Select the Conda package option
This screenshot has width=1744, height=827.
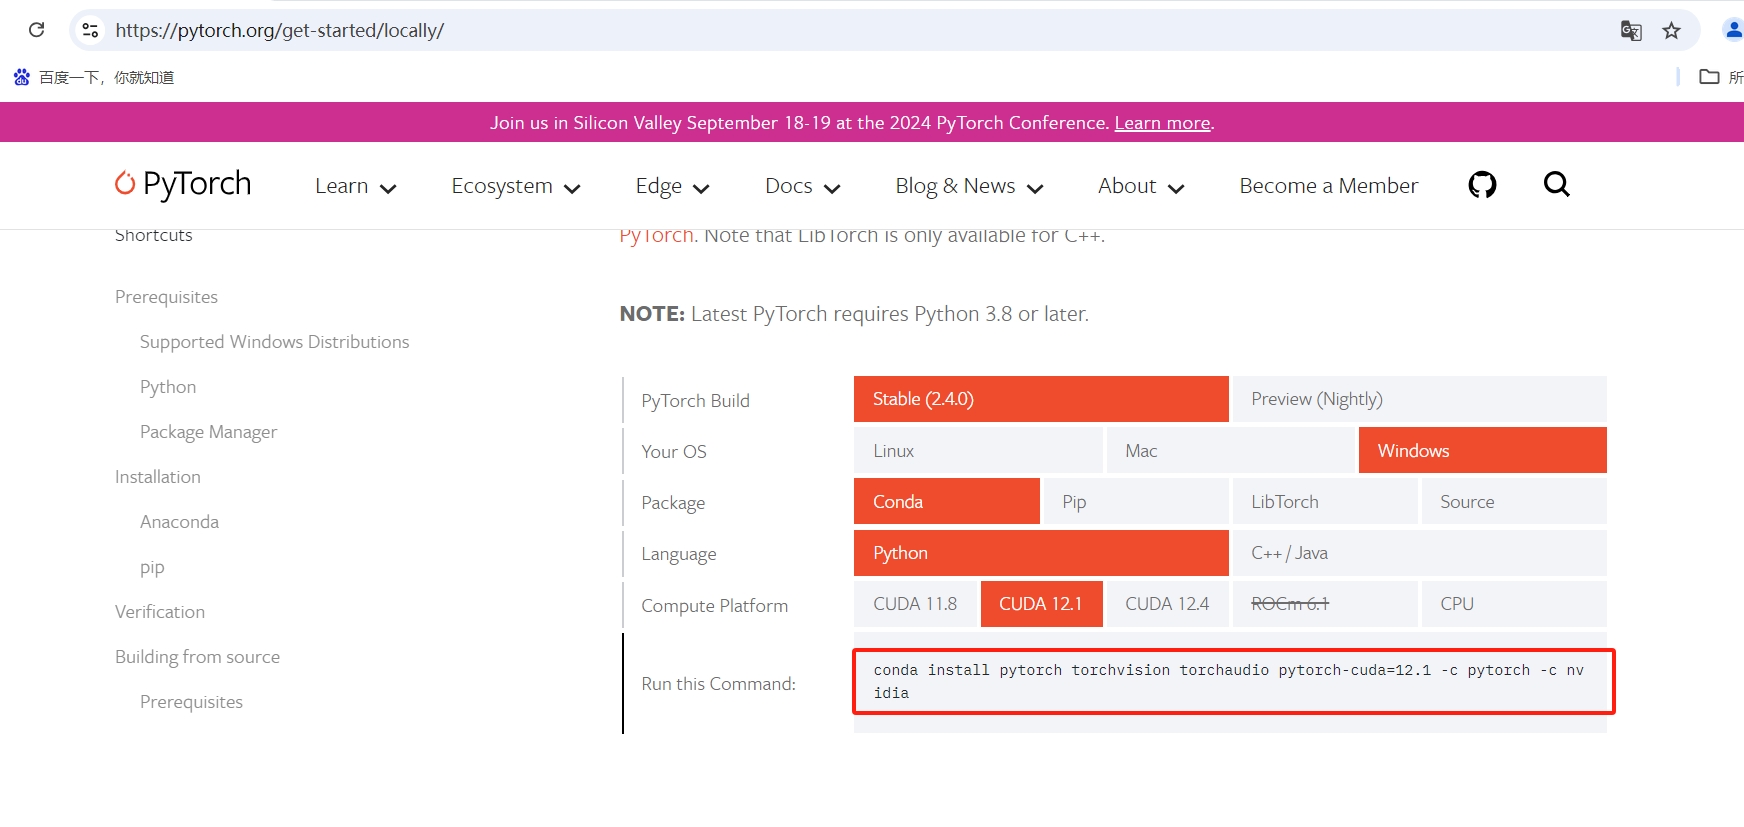pos(947,501)
